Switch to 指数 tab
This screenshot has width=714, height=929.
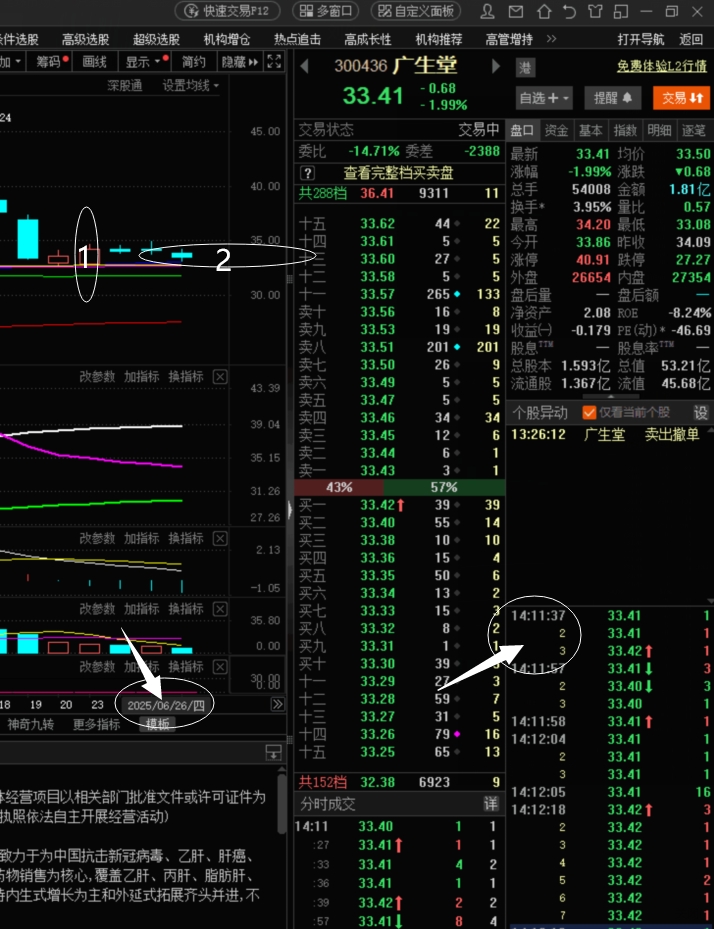click(625, 130)
